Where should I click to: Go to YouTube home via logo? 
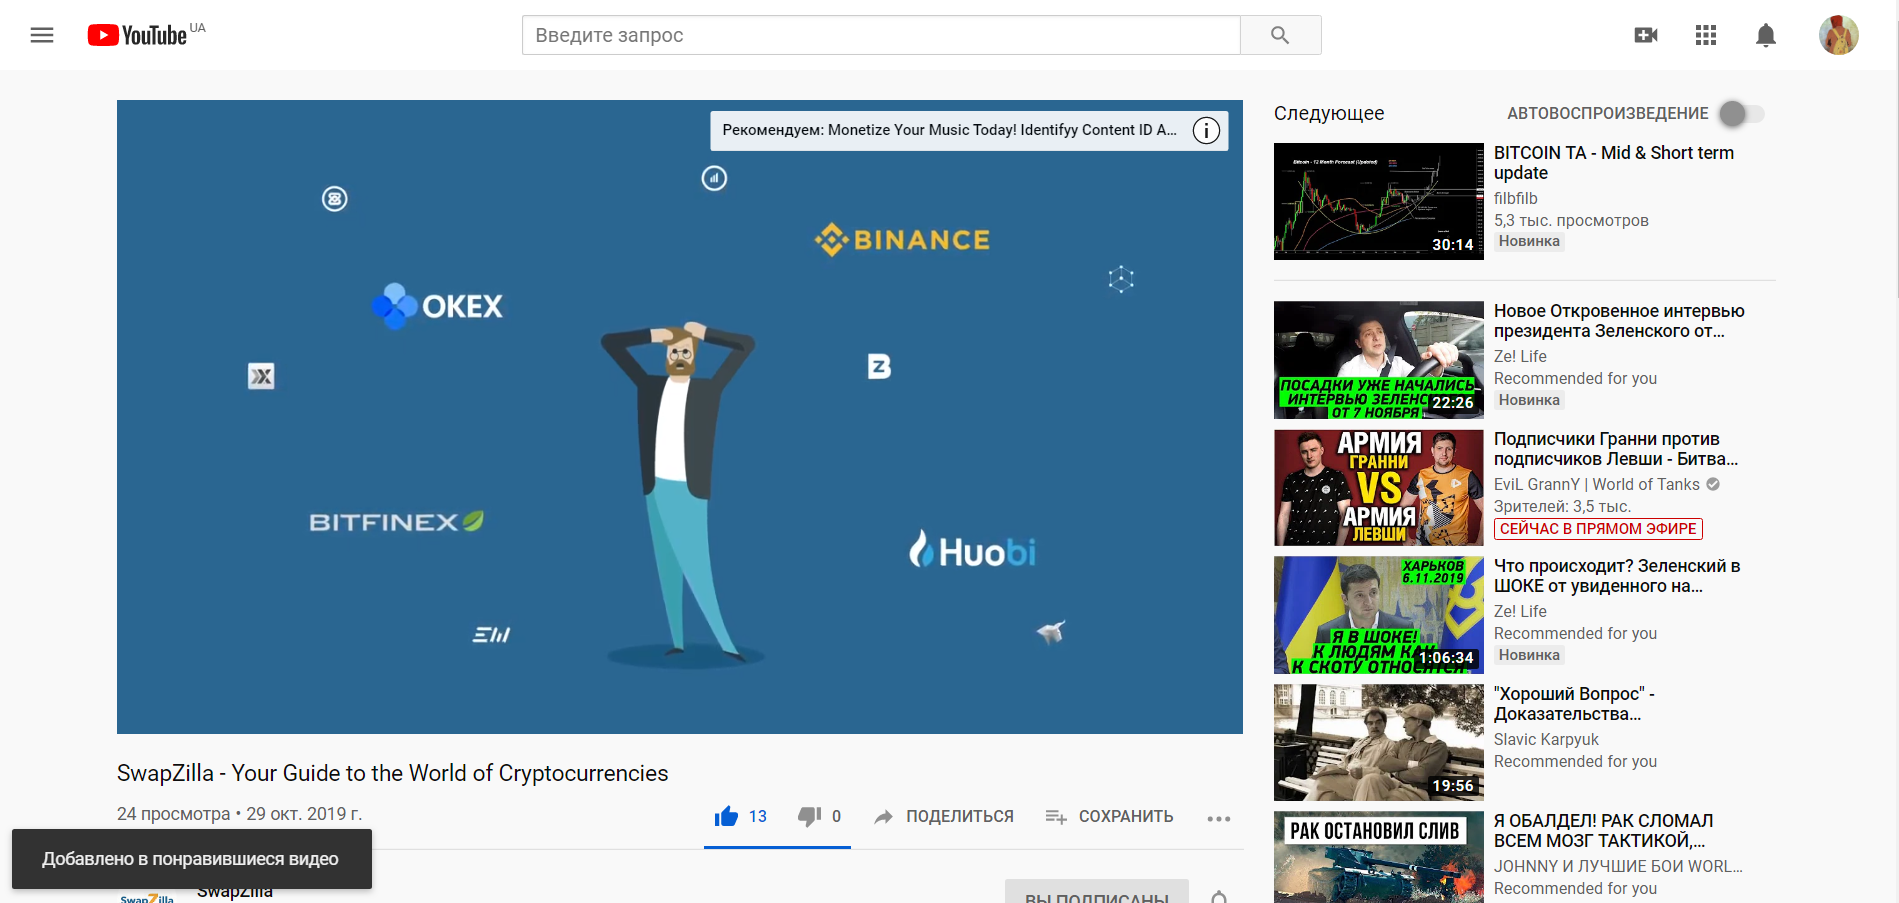click(137, 35)
